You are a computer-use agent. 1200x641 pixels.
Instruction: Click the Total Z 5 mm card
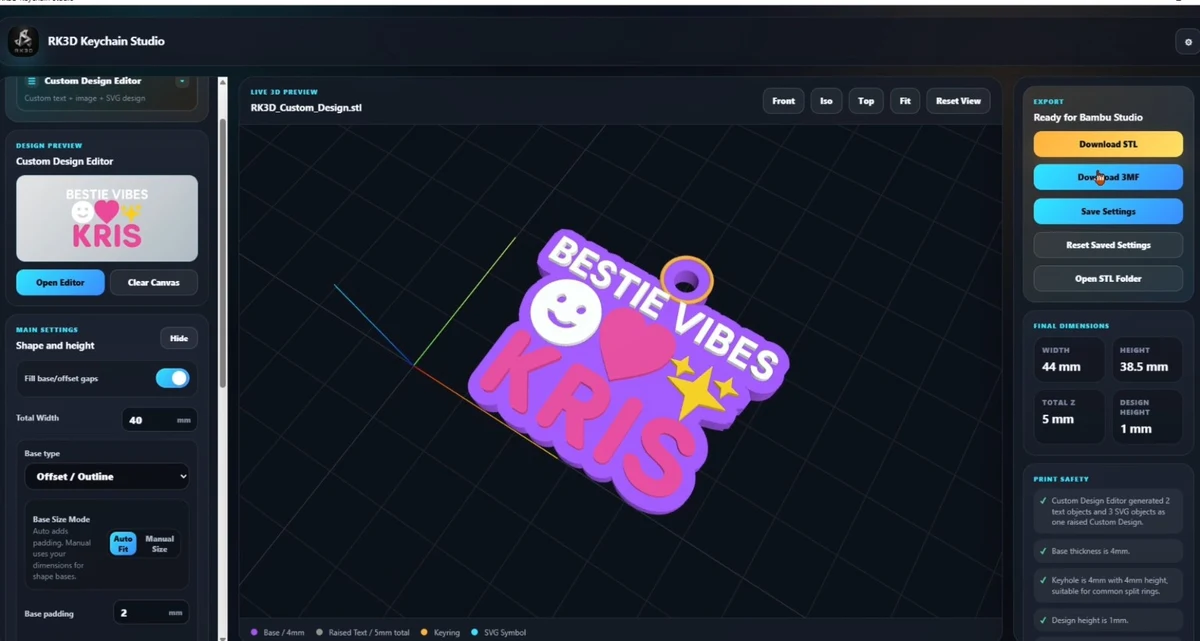(1069, 416)
